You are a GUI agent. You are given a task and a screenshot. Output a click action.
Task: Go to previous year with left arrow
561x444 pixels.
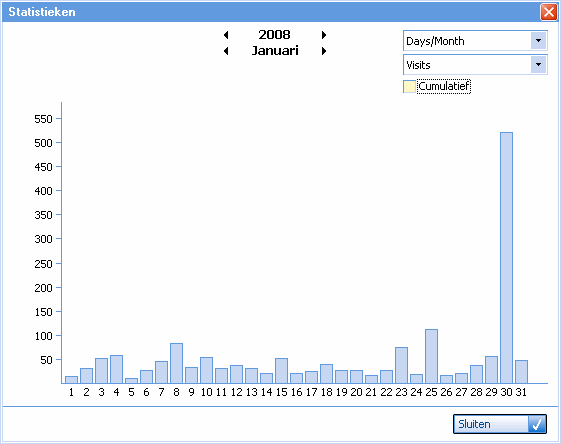(226, 35)
